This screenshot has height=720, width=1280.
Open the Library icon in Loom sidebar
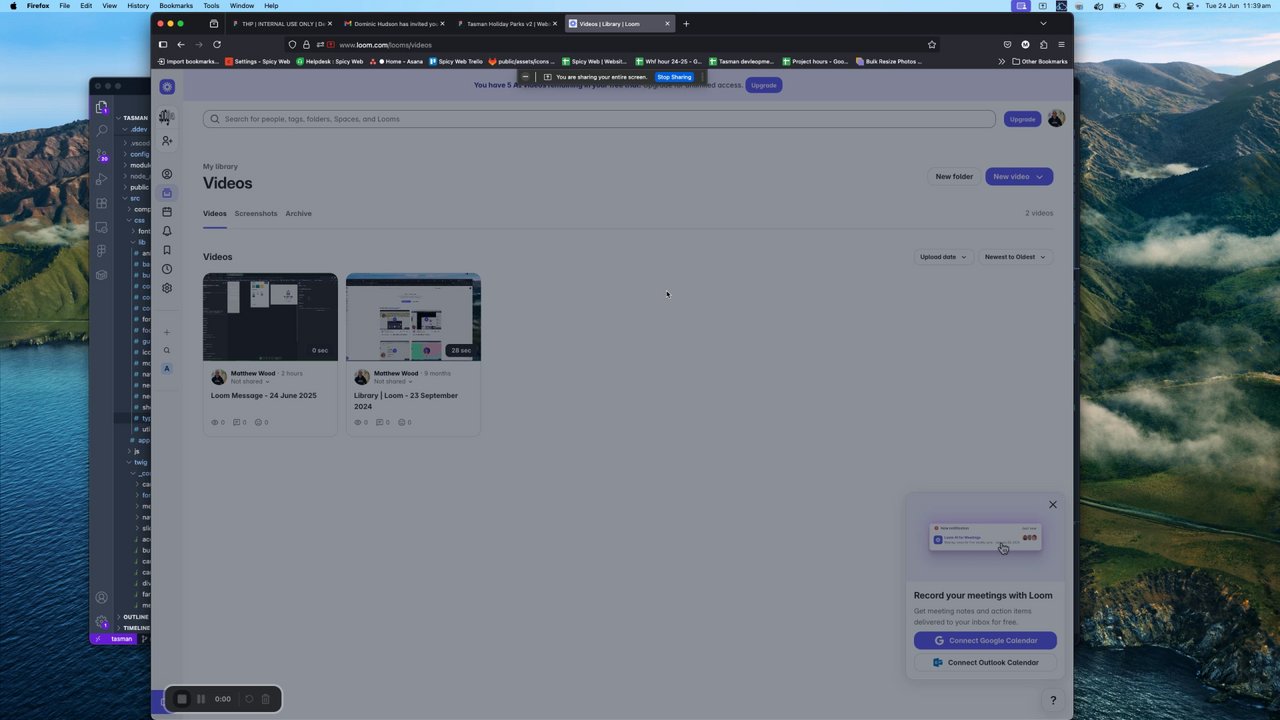(167, 193)
